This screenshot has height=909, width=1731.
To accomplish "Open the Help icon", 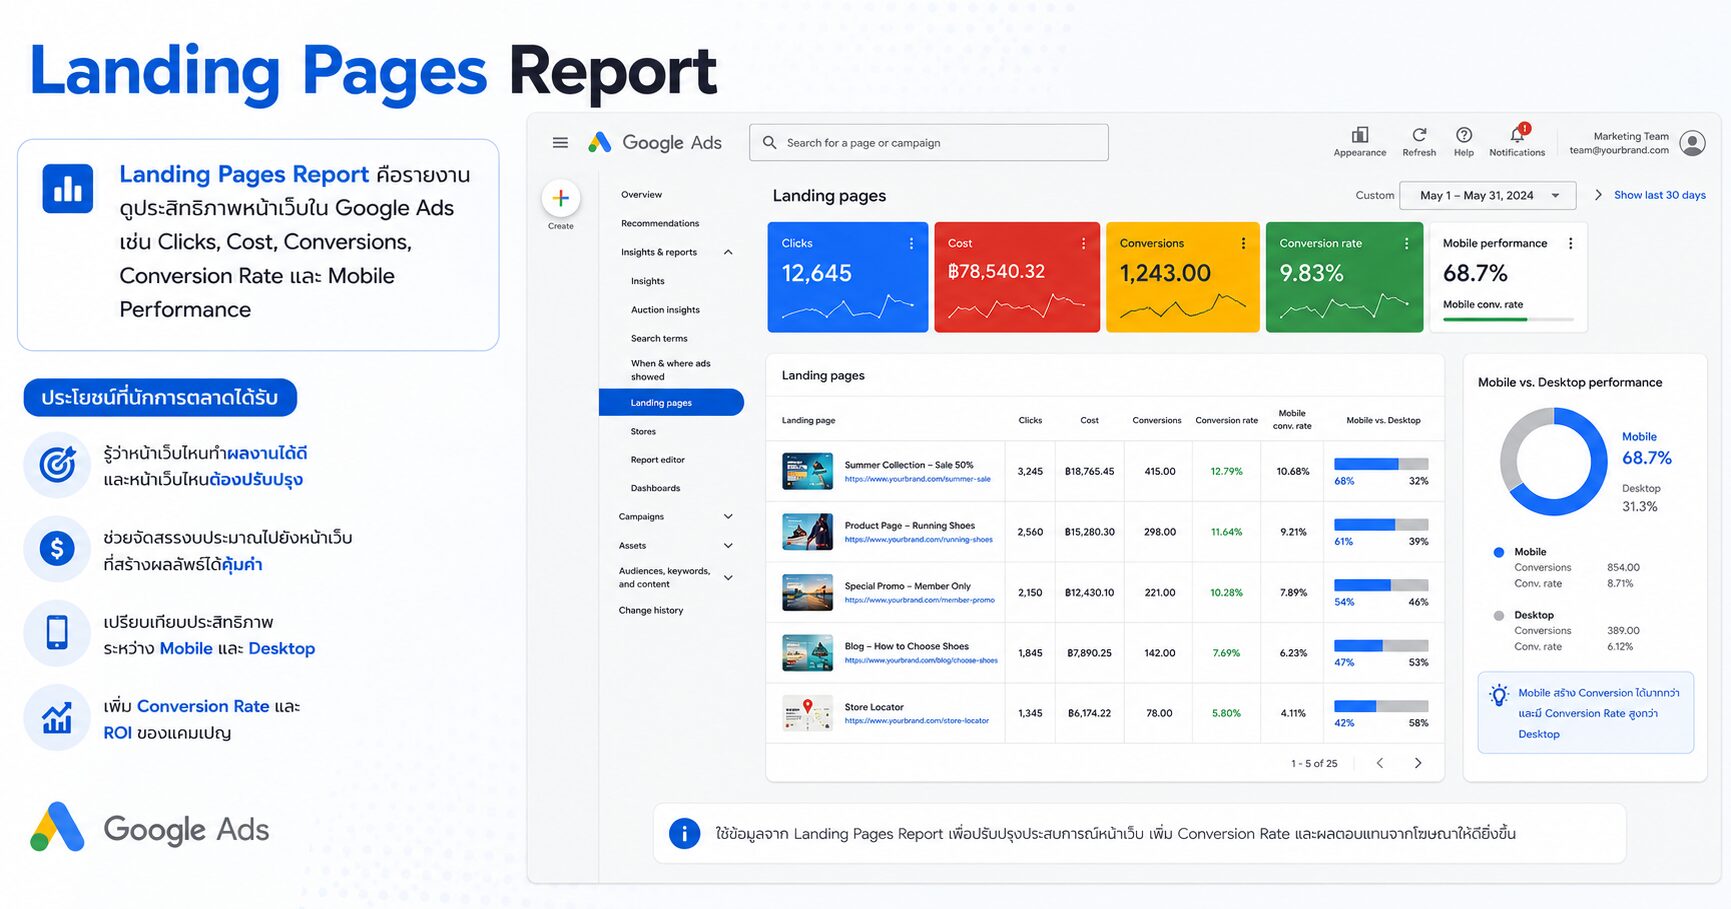I will pos(1463,135).
